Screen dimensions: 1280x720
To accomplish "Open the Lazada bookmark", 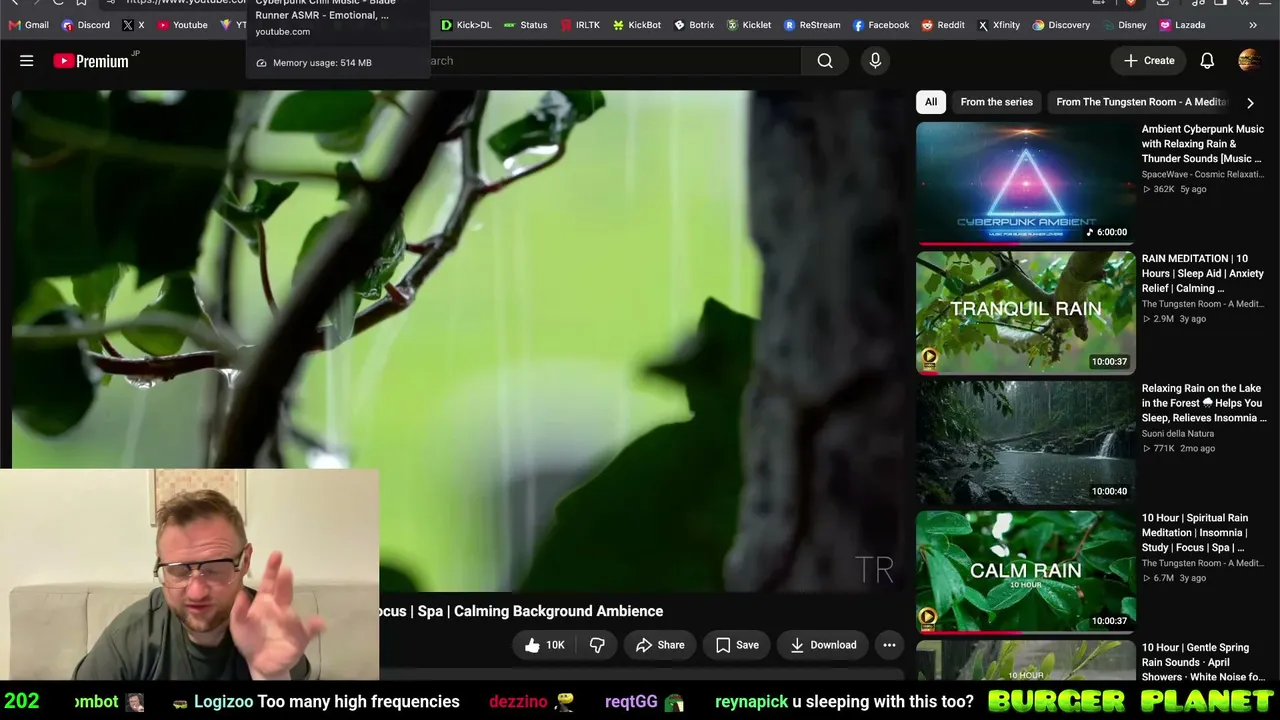I will 1182,25.
